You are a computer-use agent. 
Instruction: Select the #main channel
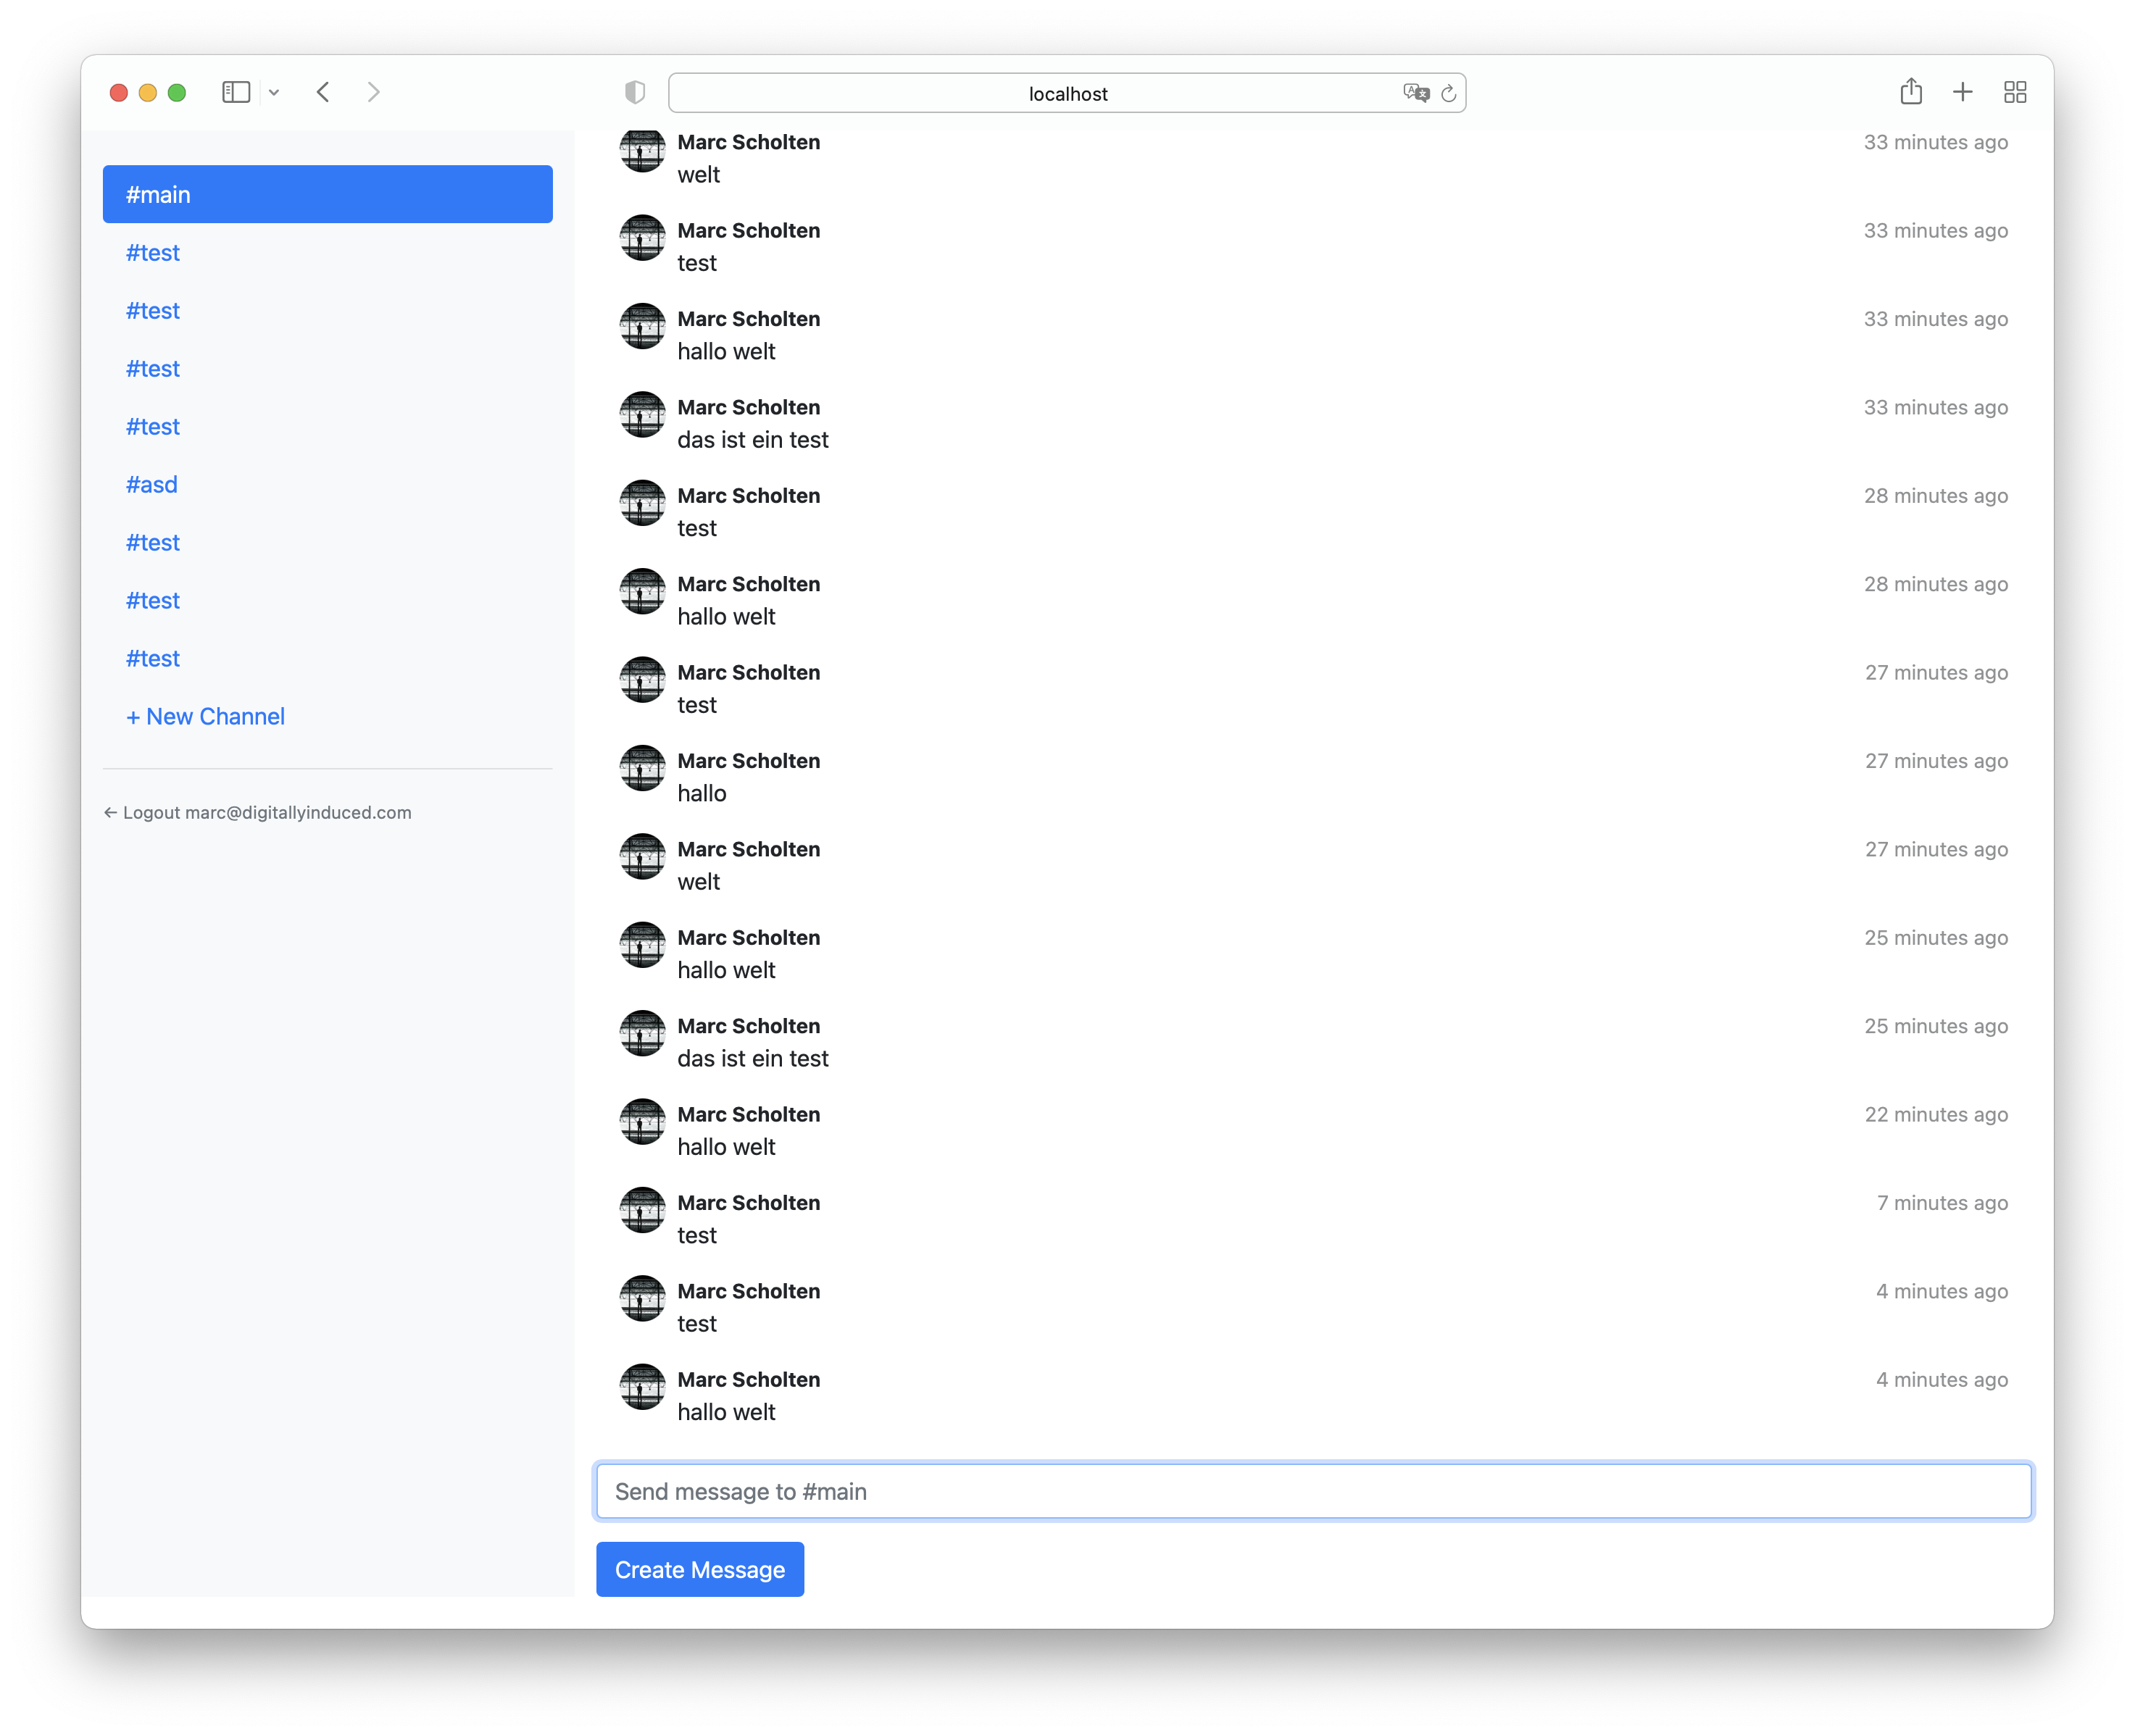point(327,194)
